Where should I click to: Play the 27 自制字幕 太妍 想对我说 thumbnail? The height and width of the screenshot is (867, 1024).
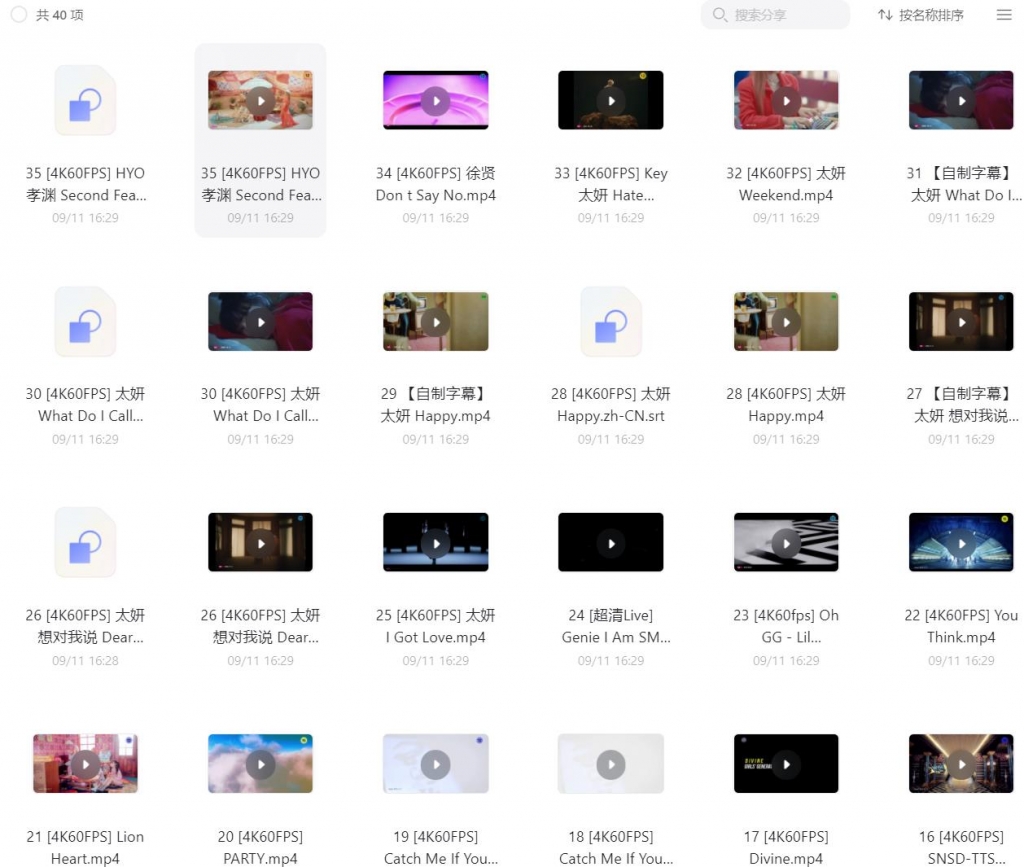[961, 322]
